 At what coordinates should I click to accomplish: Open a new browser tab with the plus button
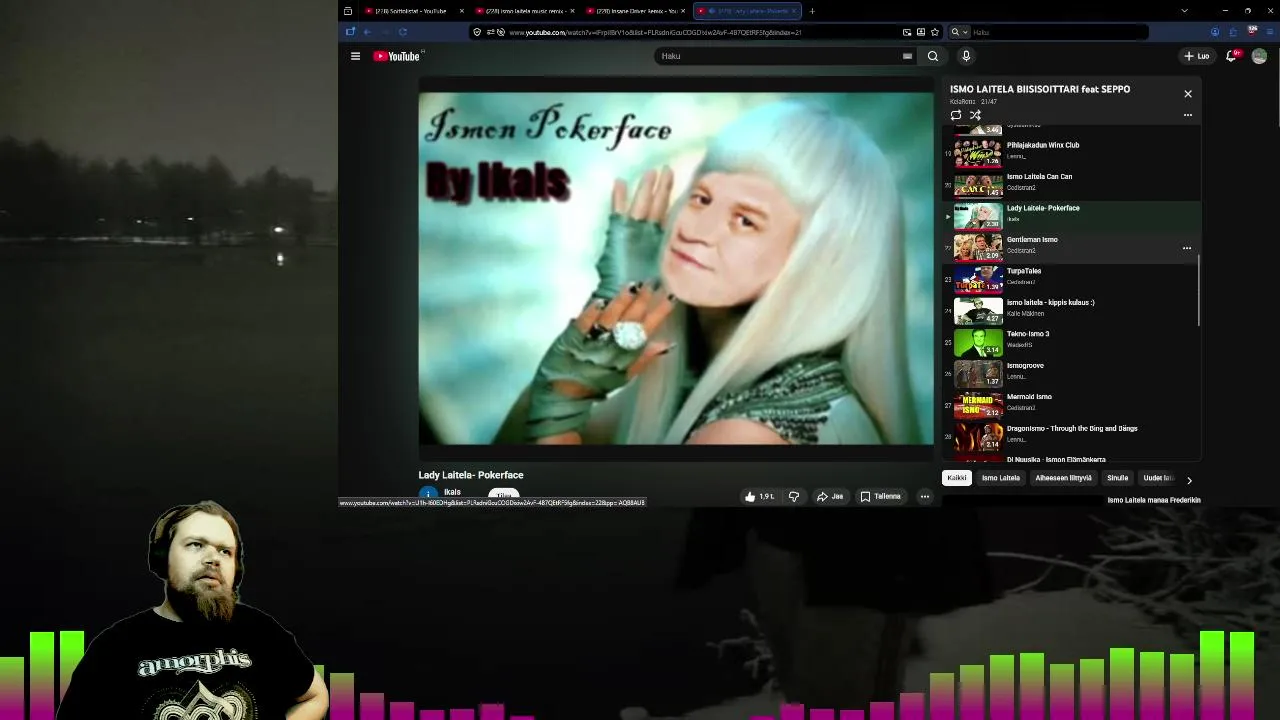812,11
